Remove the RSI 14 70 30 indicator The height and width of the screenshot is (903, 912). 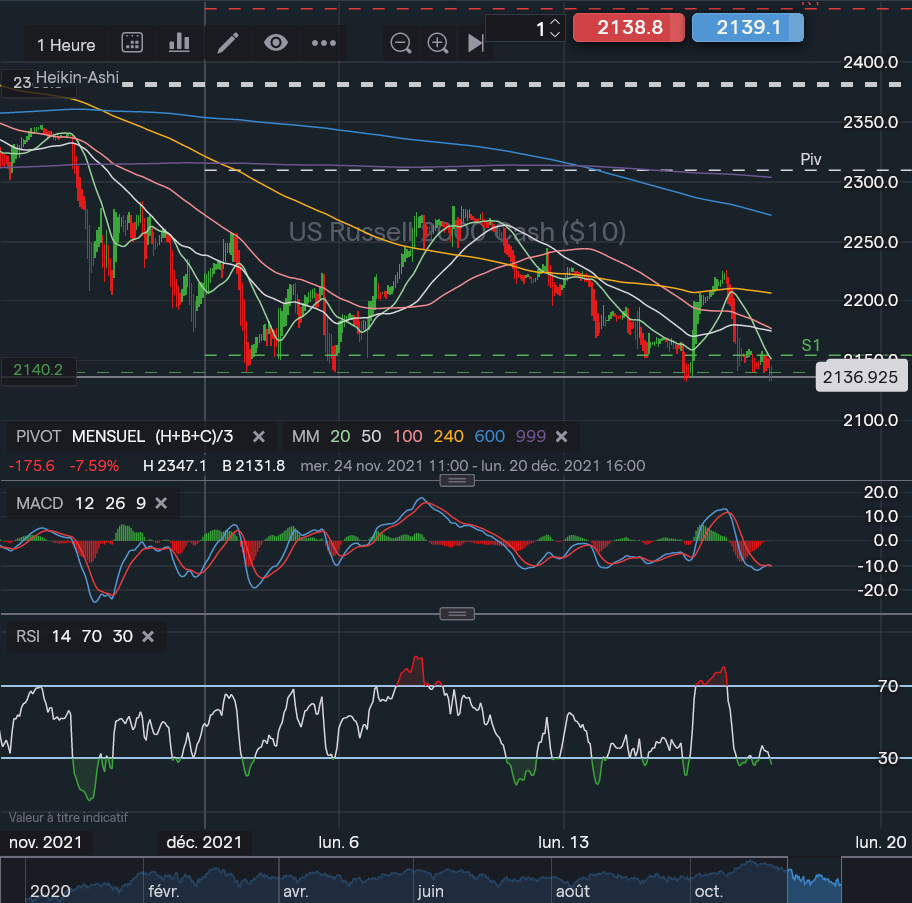(148, 636)
